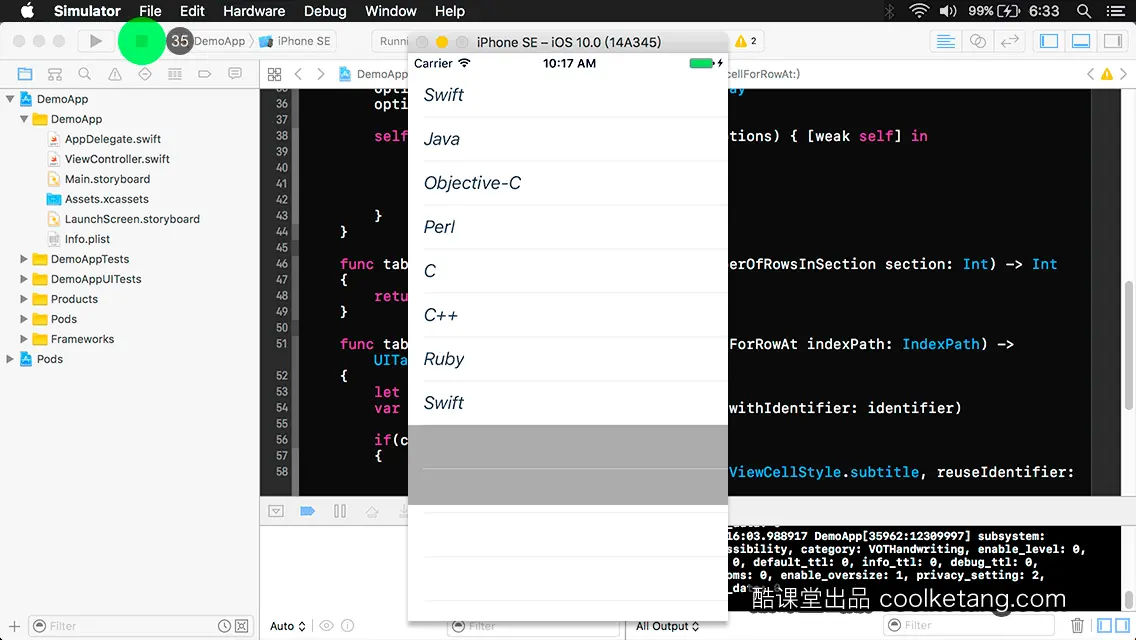Open the Hardware menu

point(254,11)
